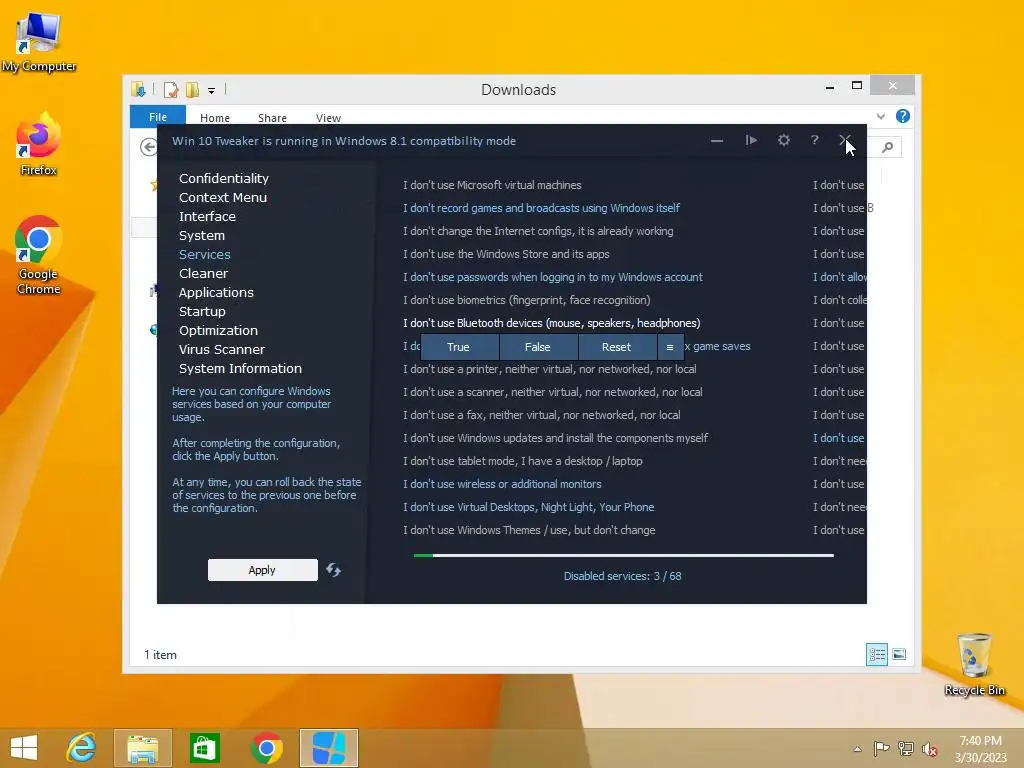
Task: Select the Services section
Action: (204, 254)
